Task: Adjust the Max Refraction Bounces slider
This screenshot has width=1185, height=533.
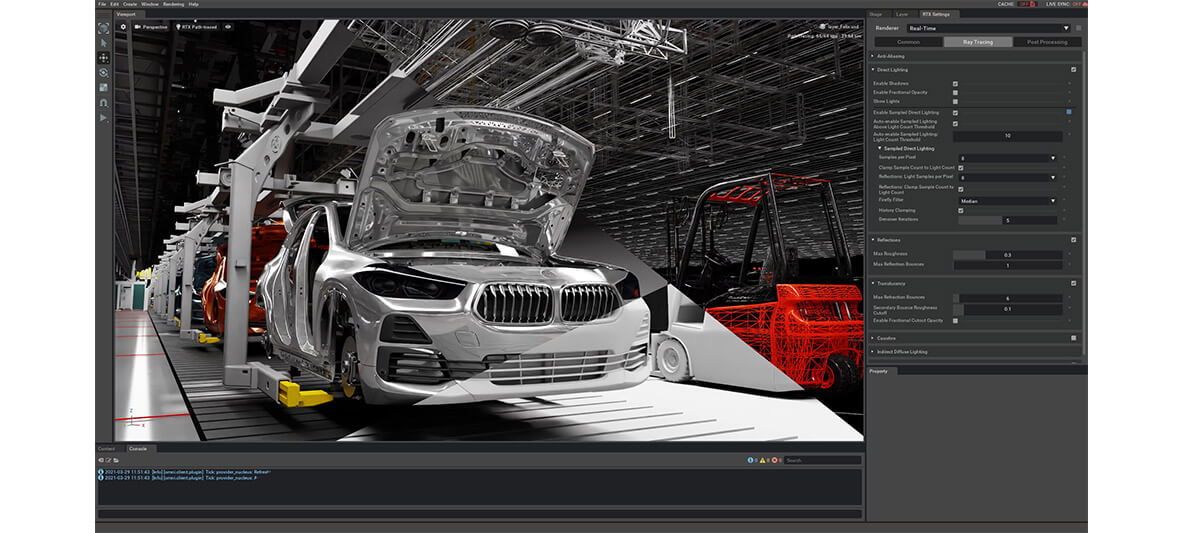Action: 1007,299
